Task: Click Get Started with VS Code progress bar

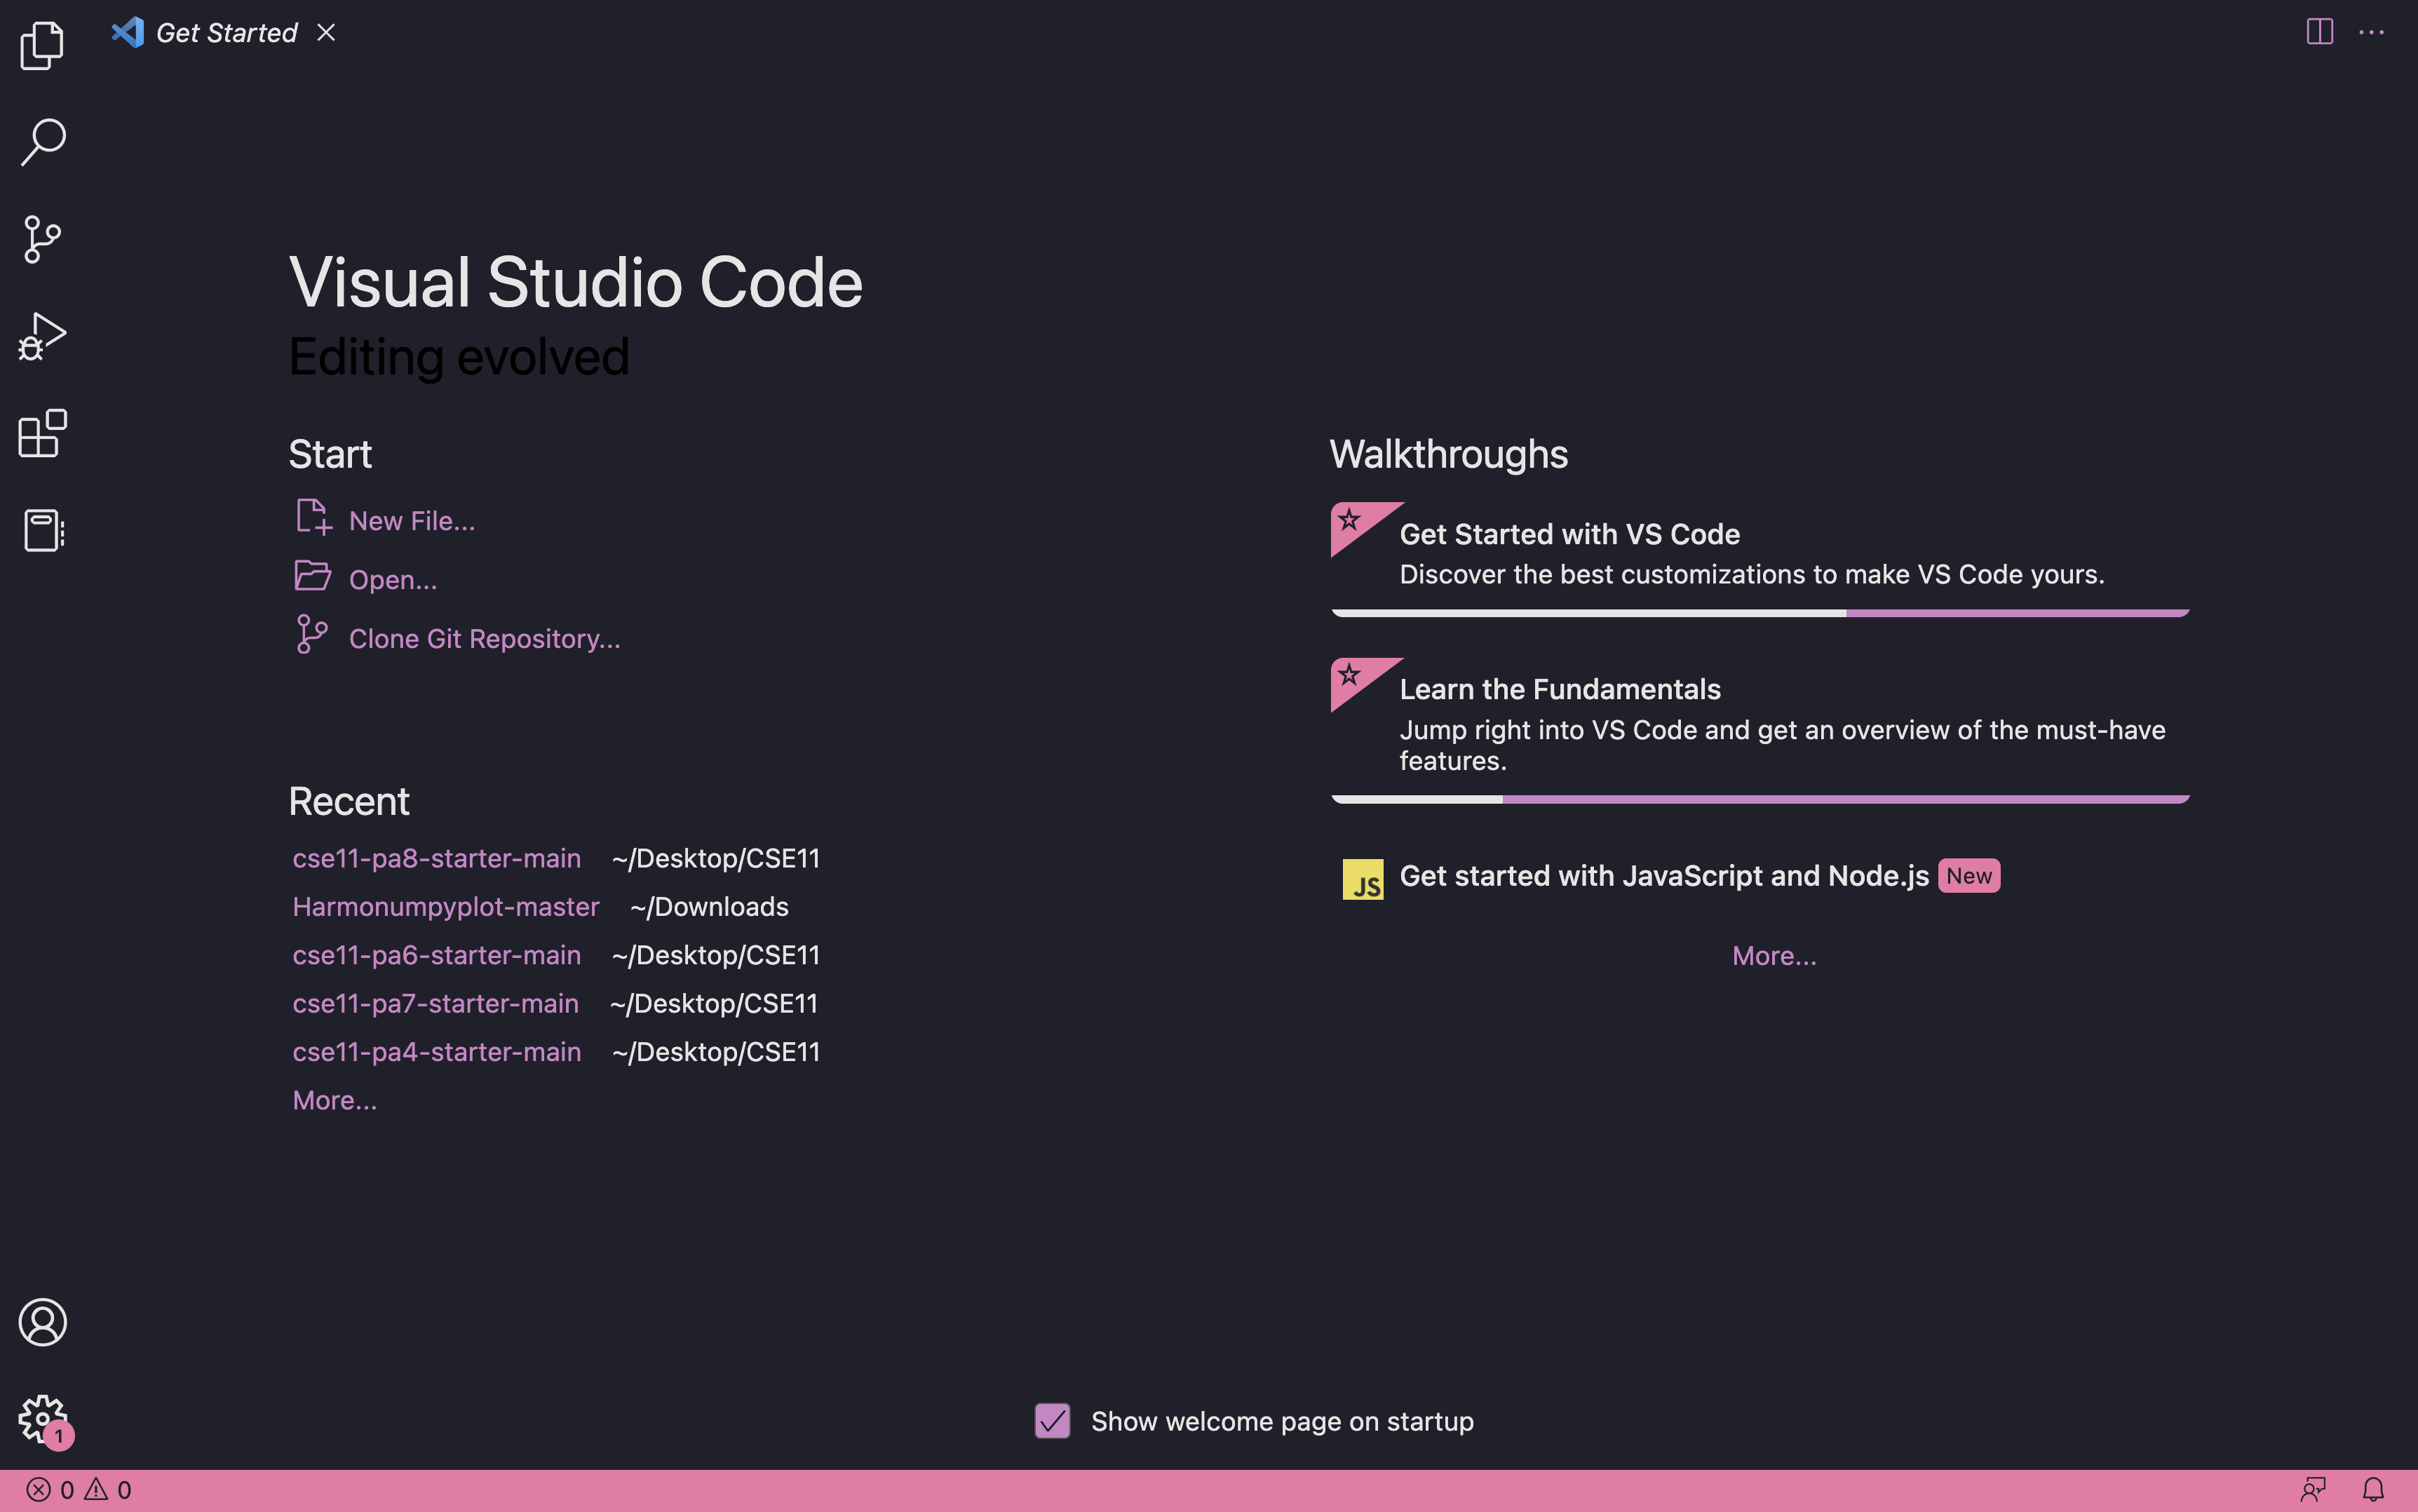Action: (1760, 613)
